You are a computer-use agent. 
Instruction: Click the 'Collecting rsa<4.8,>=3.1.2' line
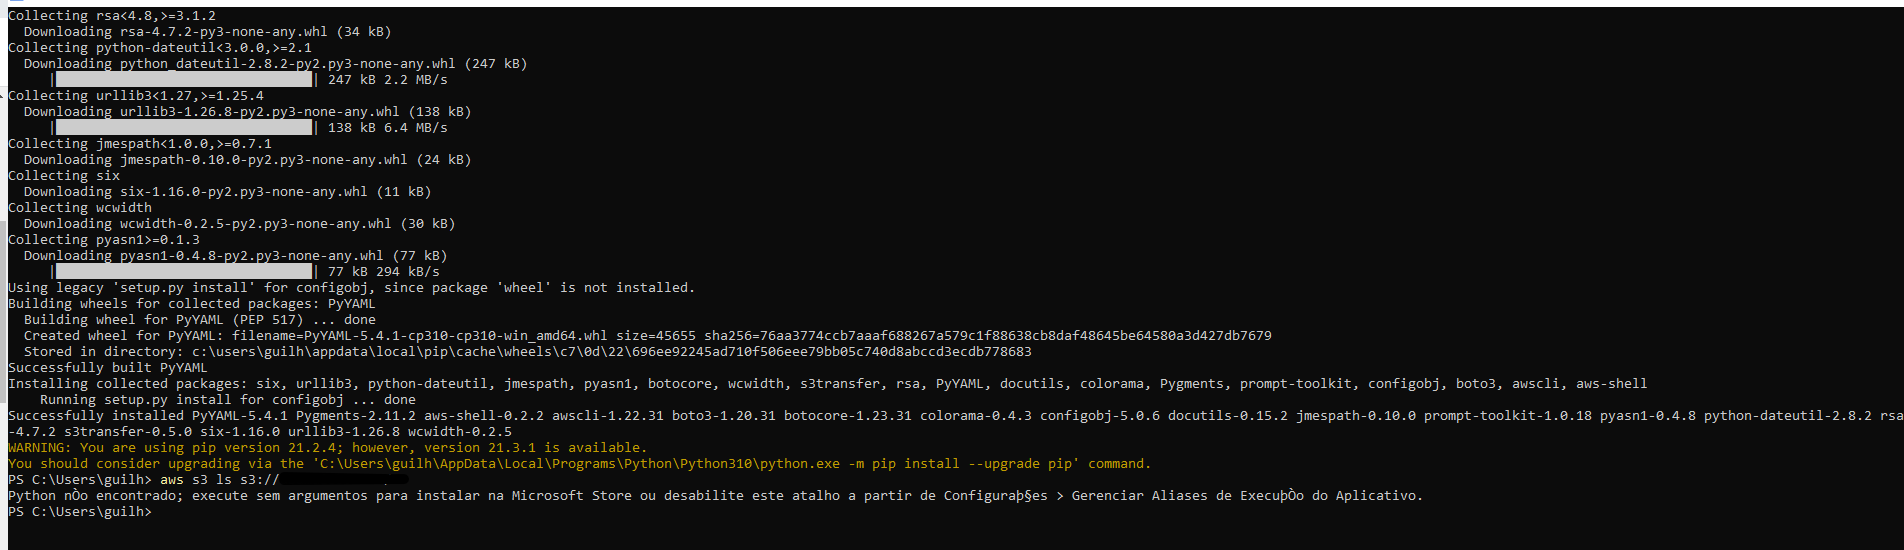click(112, 15)
